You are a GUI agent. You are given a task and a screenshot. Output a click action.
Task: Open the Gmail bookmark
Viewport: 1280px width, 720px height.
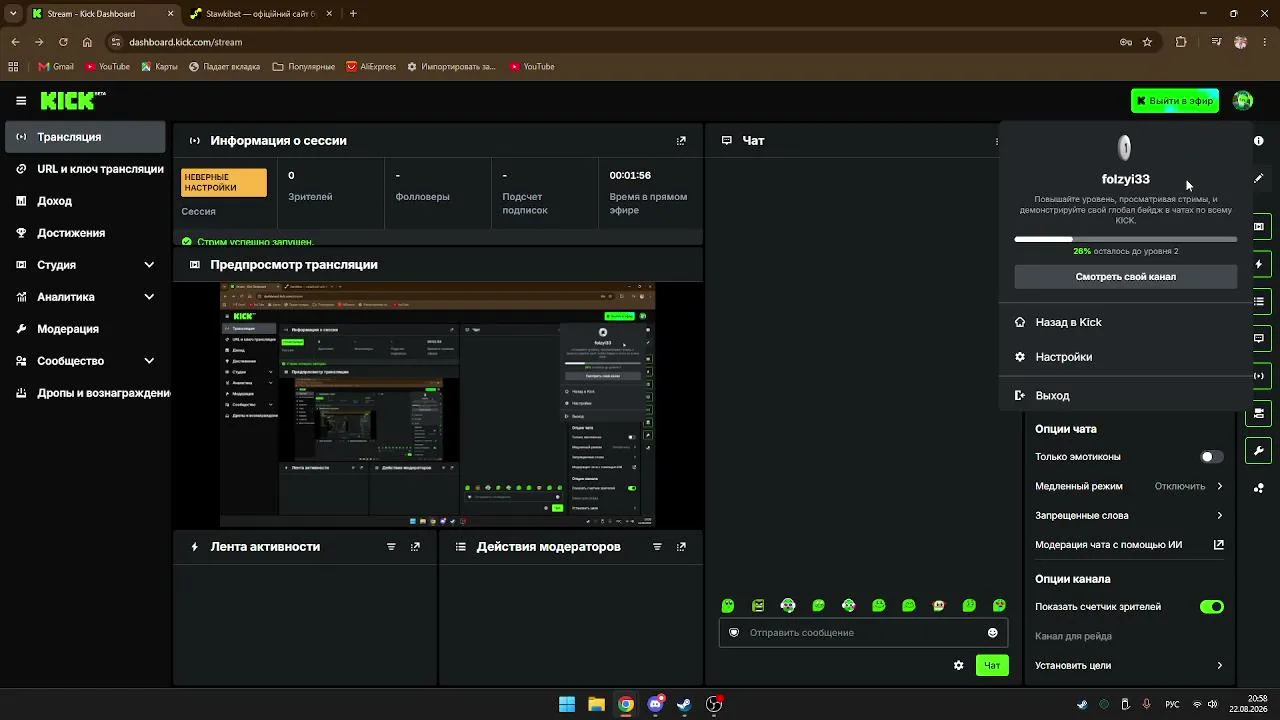click(56, 67)
